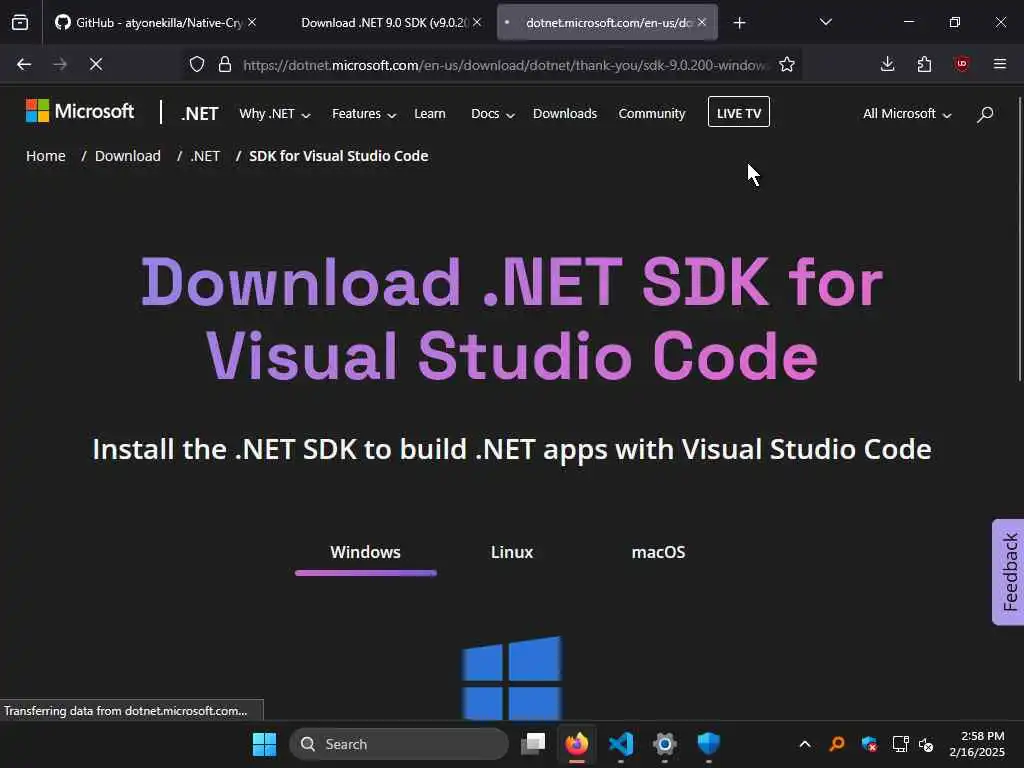This screenshot has width=1024, height=768.
Task: Stop loading the current page
Action: 95,64
